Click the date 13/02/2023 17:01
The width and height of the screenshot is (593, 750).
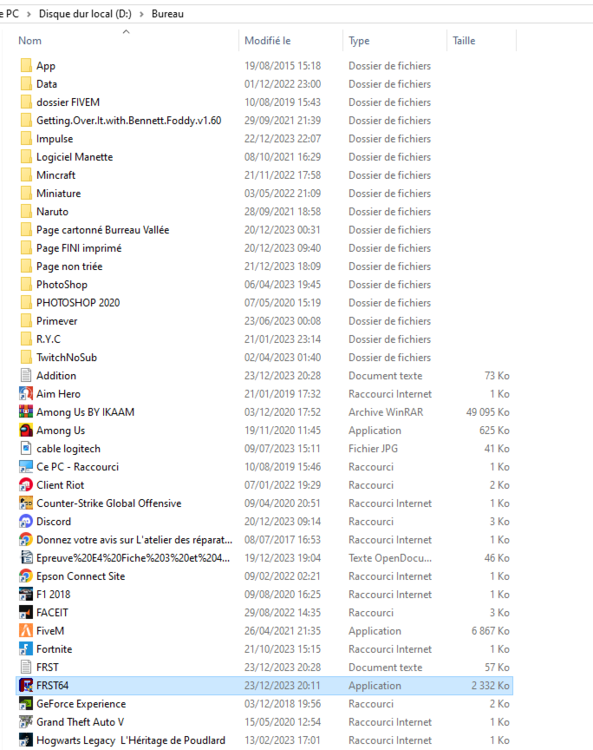click(282, 740)
